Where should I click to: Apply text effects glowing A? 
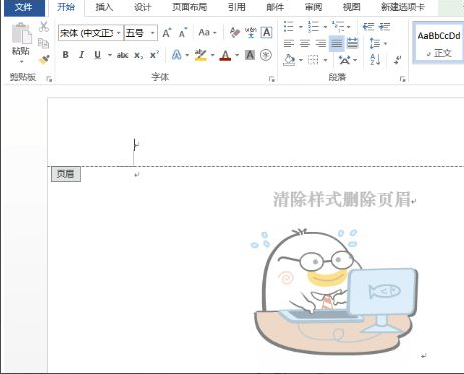(177, 55)
